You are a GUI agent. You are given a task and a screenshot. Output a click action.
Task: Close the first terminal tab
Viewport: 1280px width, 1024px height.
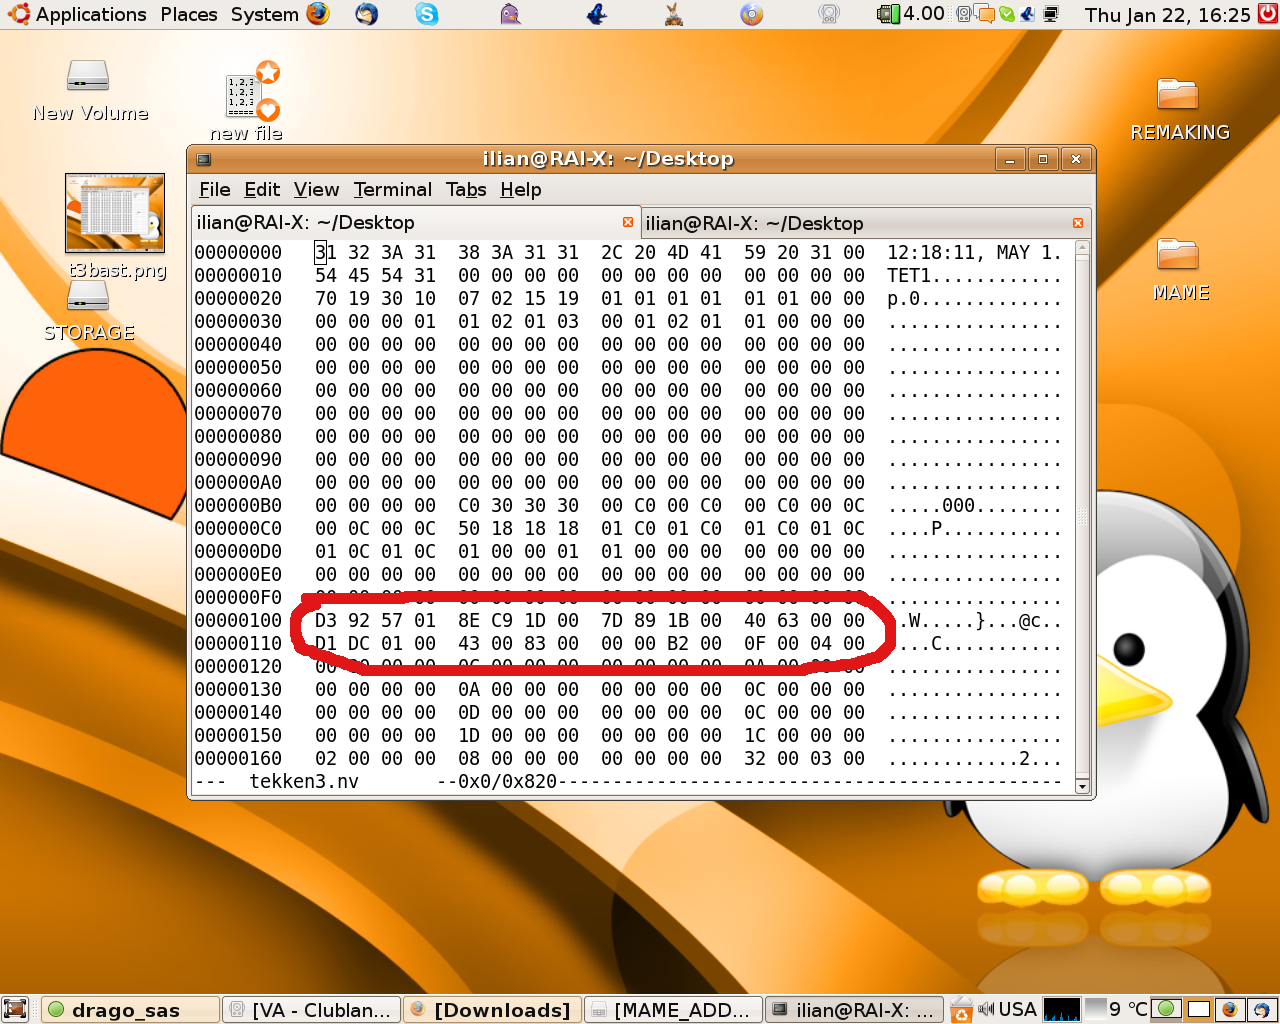628,222
